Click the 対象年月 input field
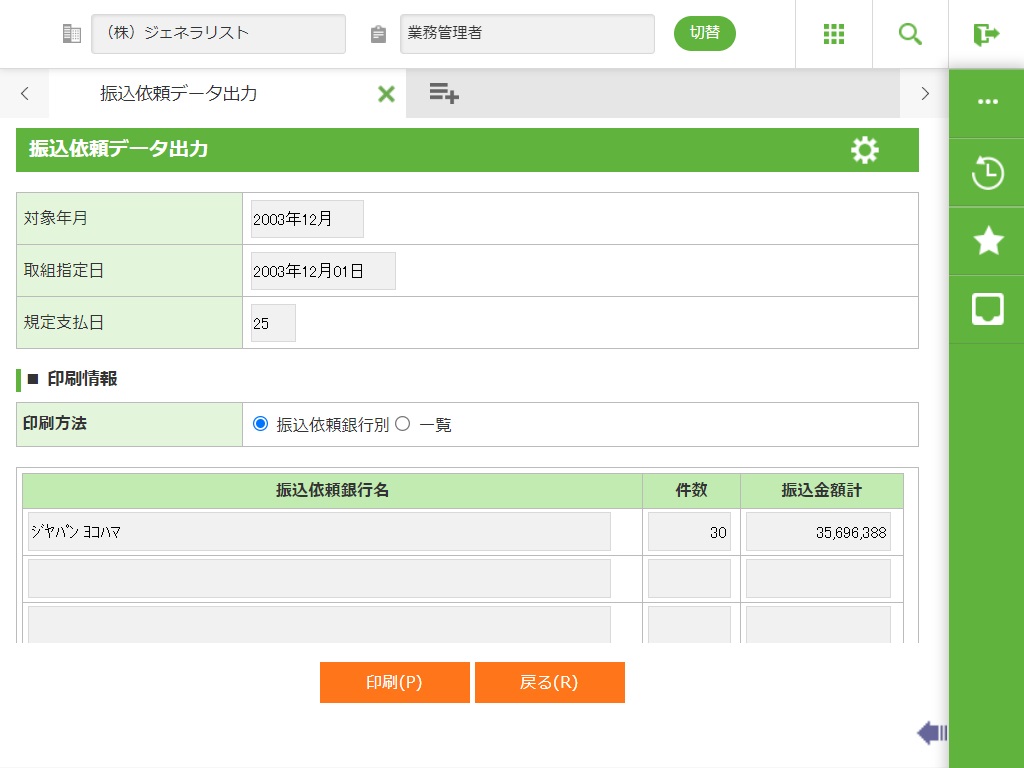Screen dimensions: 1024x768 307,219
